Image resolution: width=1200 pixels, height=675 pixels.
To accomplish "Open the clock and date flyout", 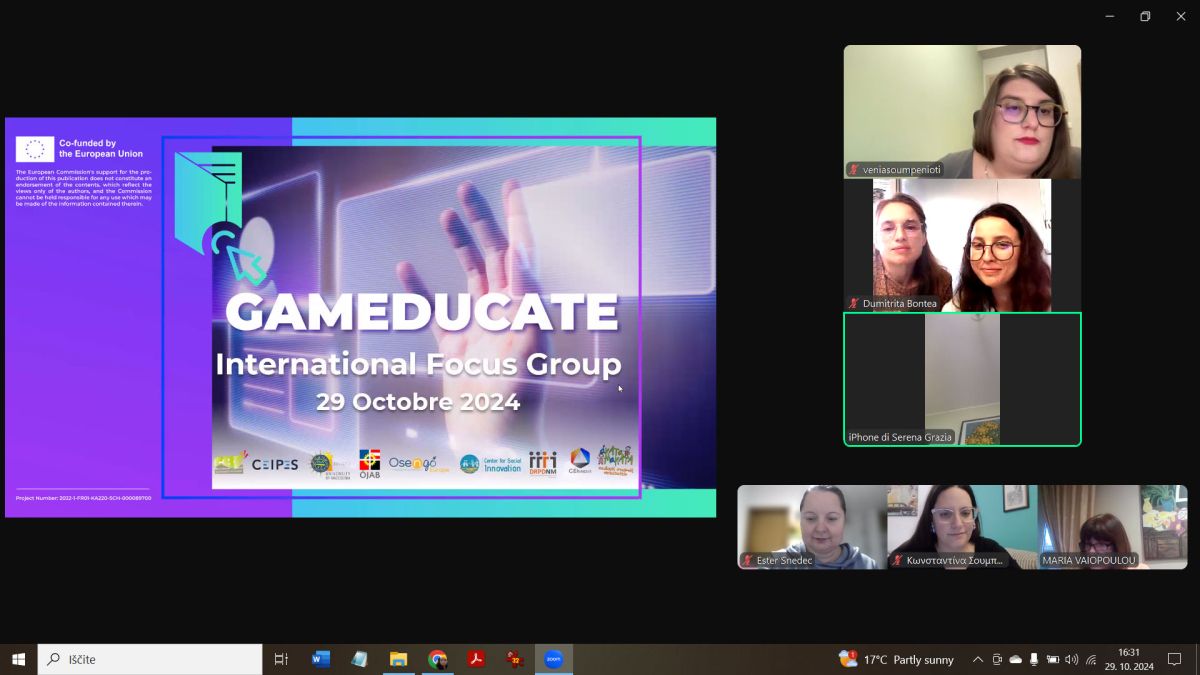I will pos(1128,659).
